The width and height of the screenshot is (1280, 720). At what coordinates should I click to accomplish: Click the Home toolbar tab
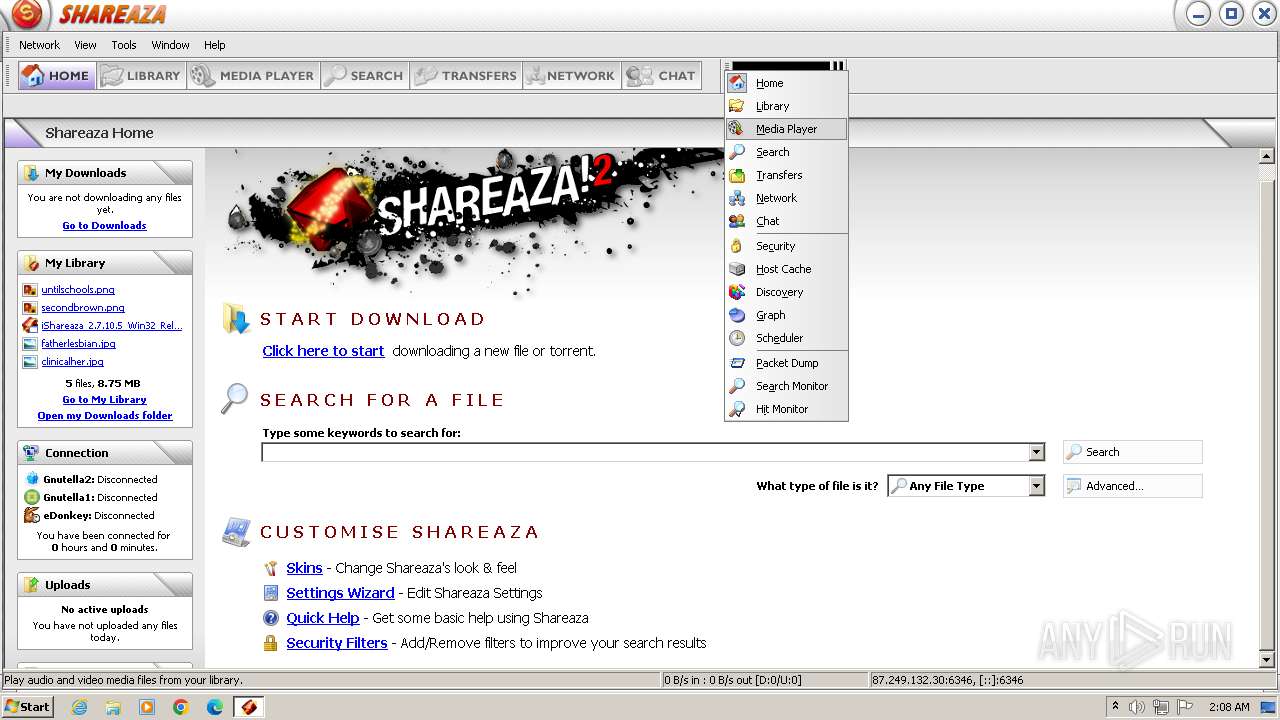point(57,76)
